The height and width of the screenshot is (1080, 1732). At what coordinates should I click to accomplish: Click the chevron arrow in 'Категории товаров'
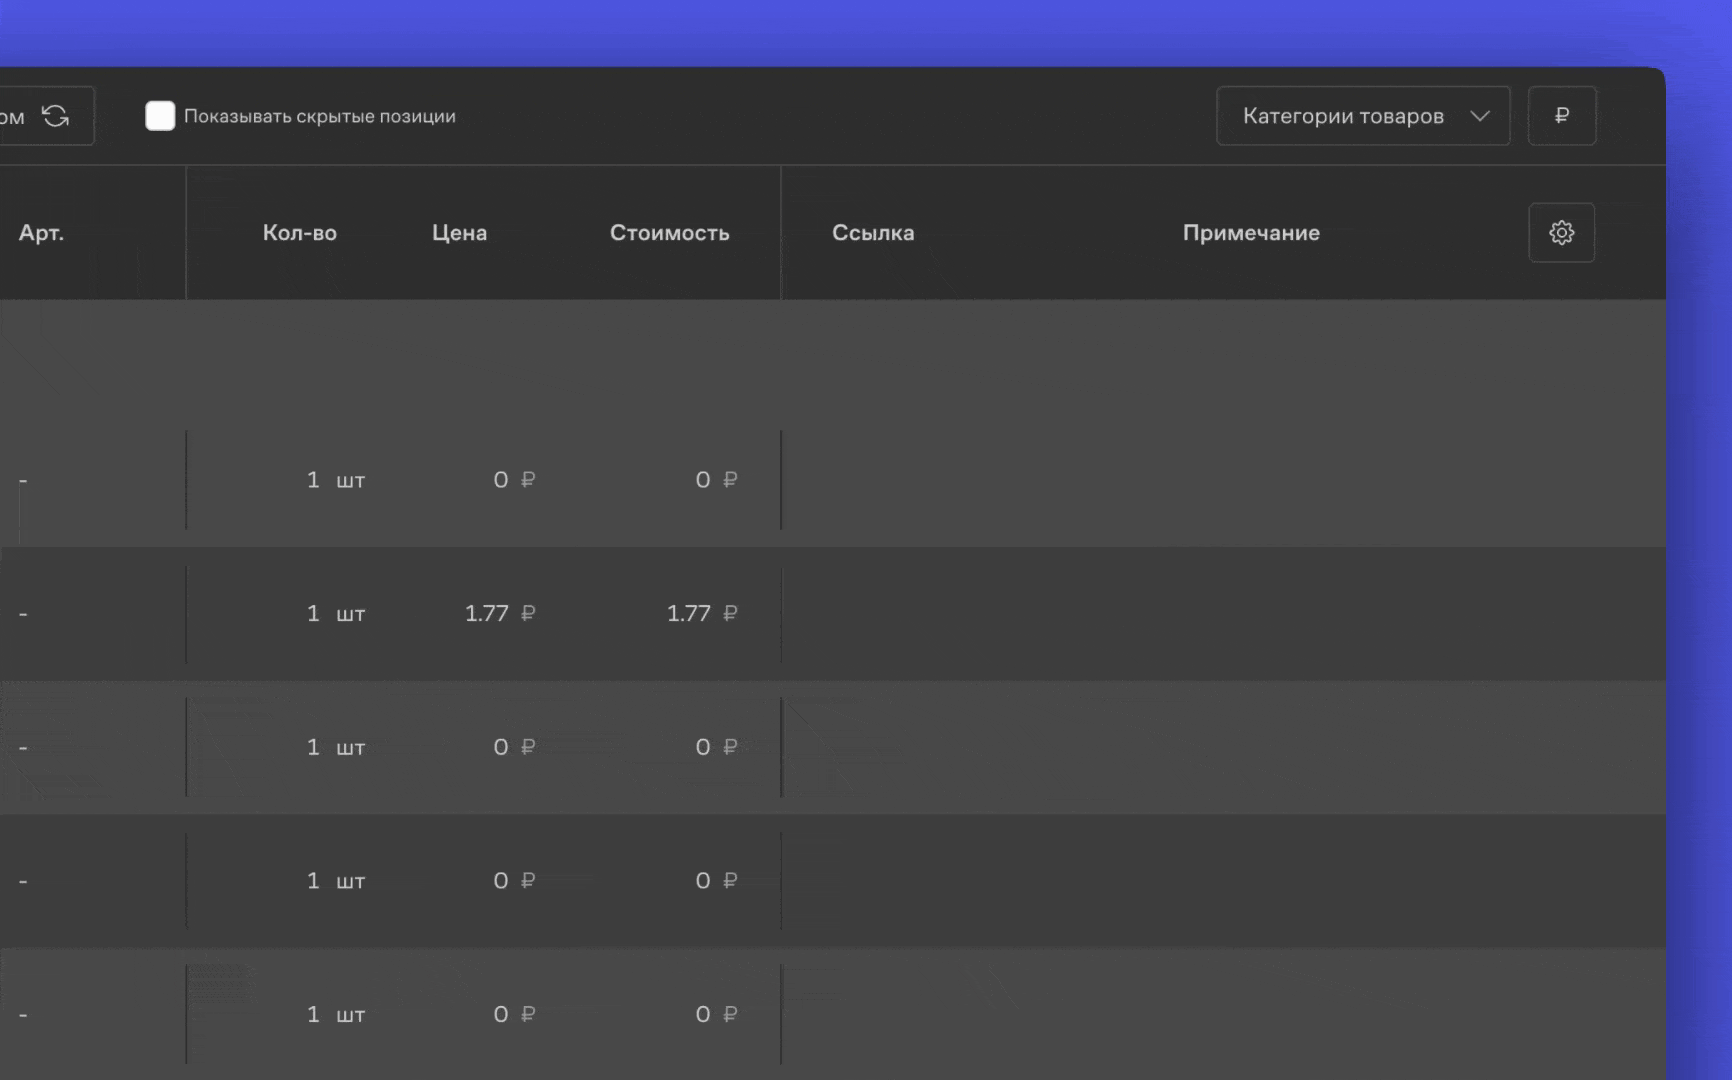point(1480,116)
